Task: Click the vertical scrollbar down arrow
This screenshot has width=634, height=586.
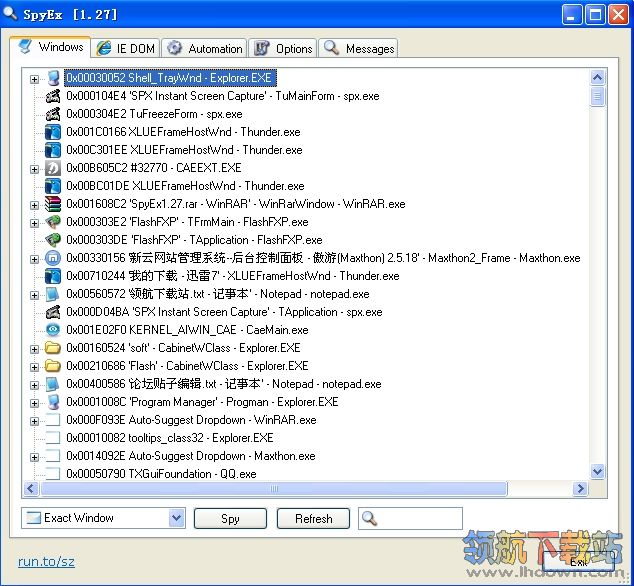Action: click(x=598, y=471)
